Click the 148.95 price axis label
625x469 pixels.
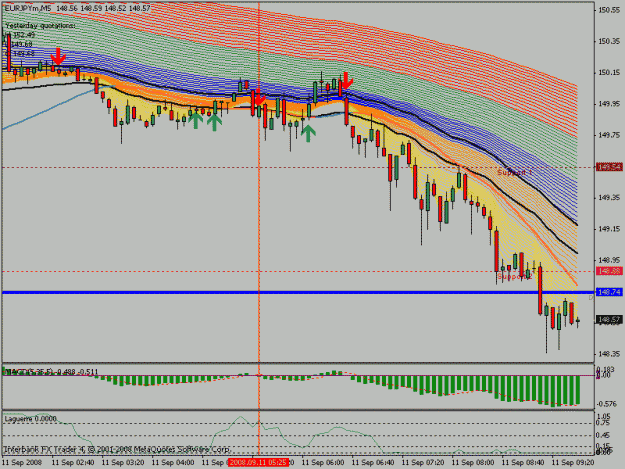click(x=609, y=260)
